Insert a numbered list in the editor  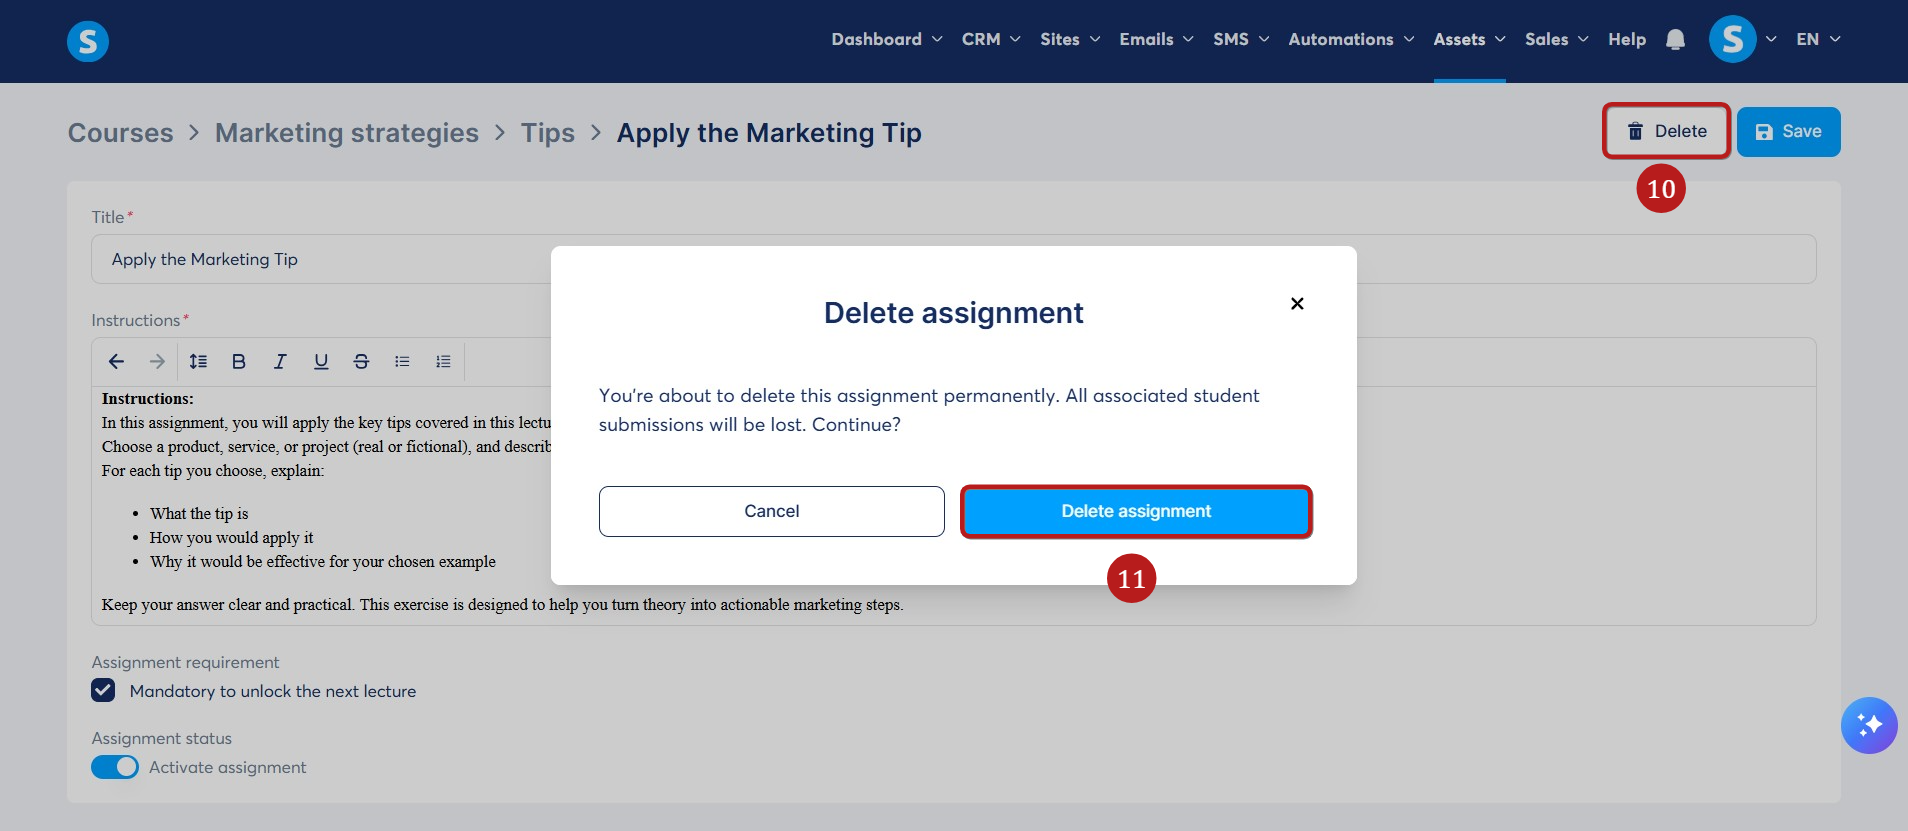point(443,362)
